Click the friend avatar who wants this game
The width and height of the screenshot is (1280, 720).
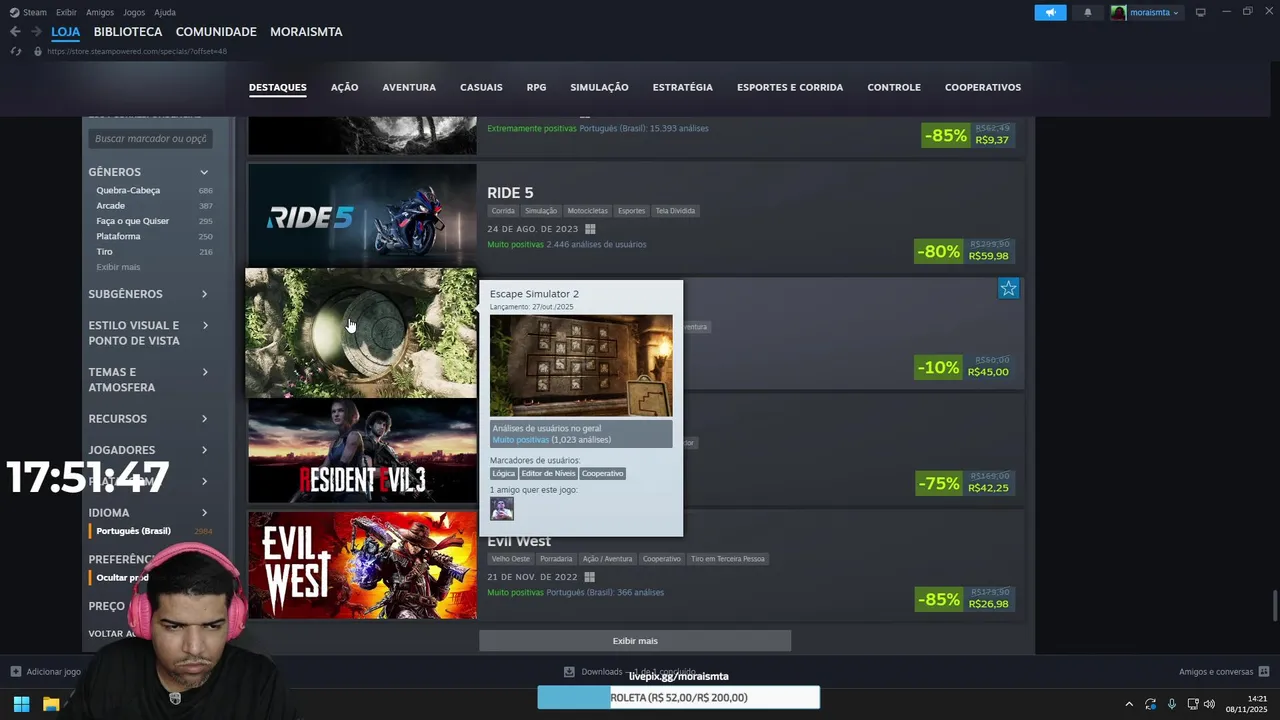point(502,509)
